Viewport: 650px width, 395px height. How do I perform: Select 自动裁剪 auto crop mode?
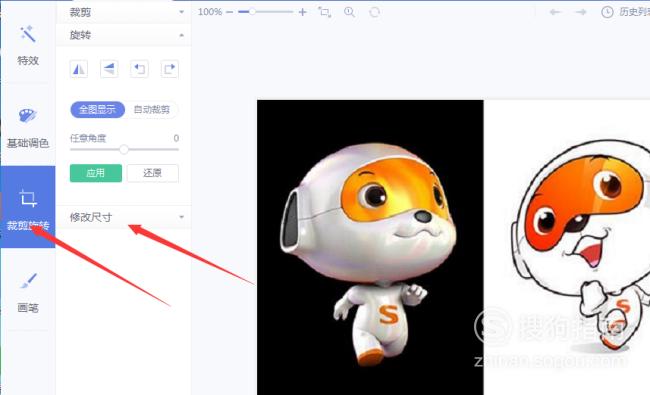click(x=152, y=109)
